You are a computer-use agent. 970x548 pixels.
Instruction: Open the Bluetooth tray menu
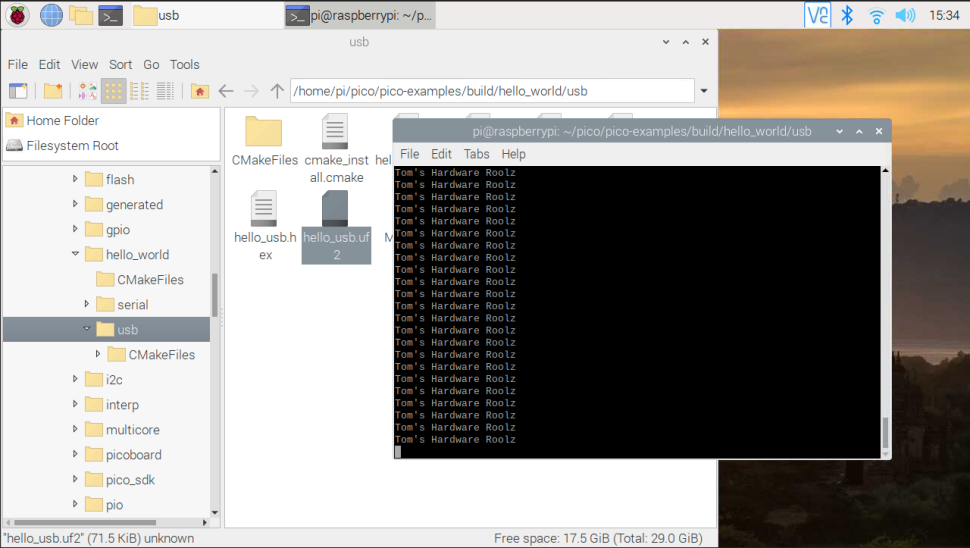[x=847, y=15]
